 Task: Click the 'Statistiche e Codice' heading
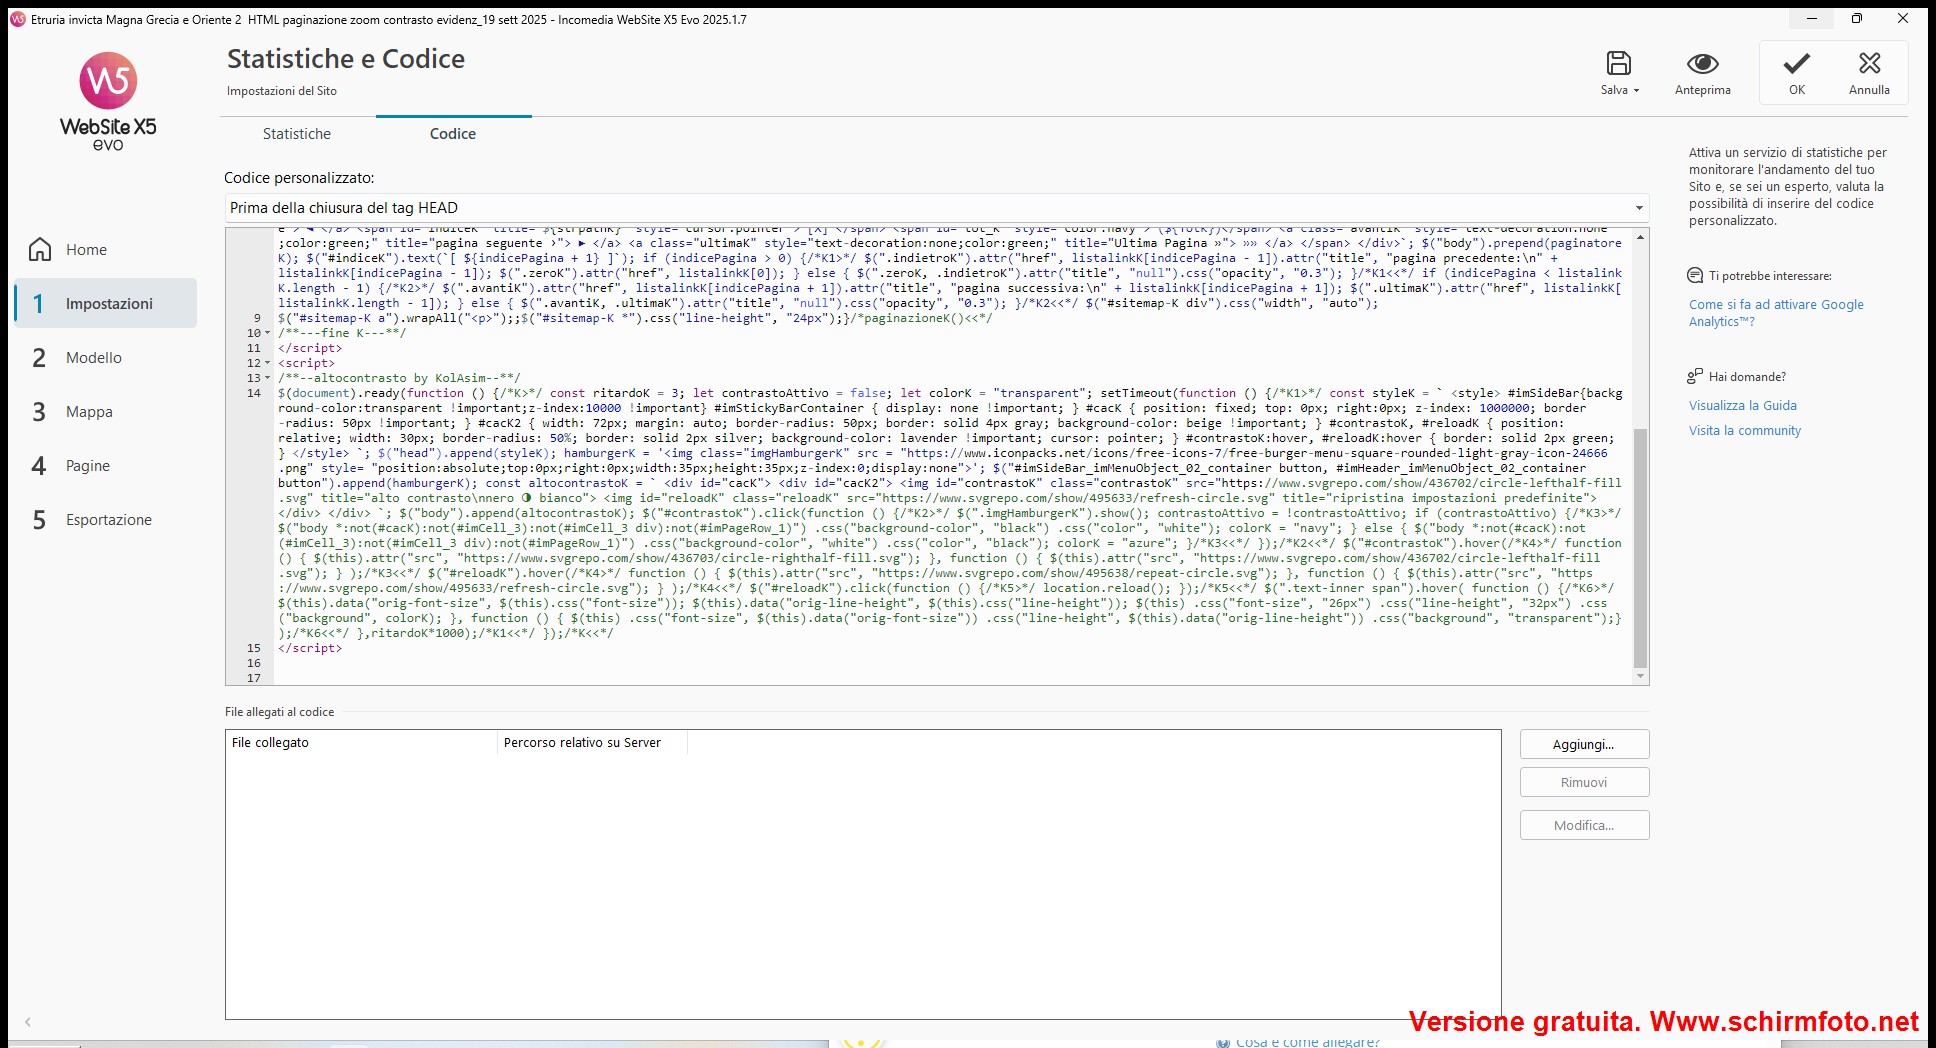tap(346, 59)
